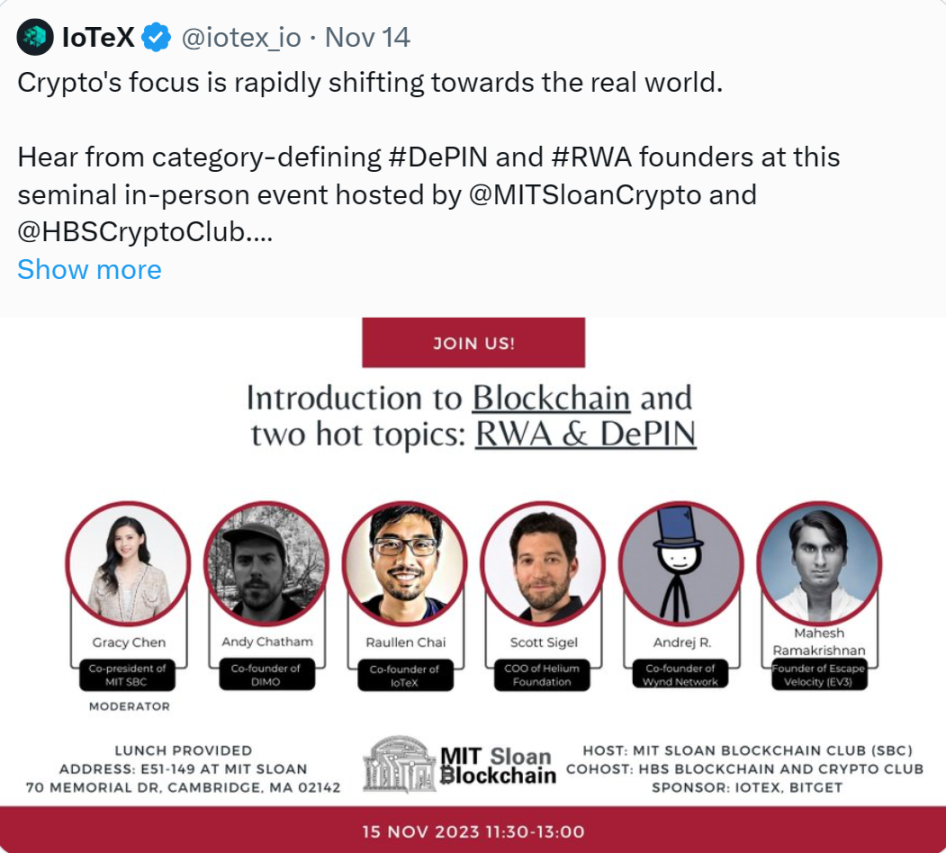Open the Nov 14 tweet timestamp

tap(367, 37)
